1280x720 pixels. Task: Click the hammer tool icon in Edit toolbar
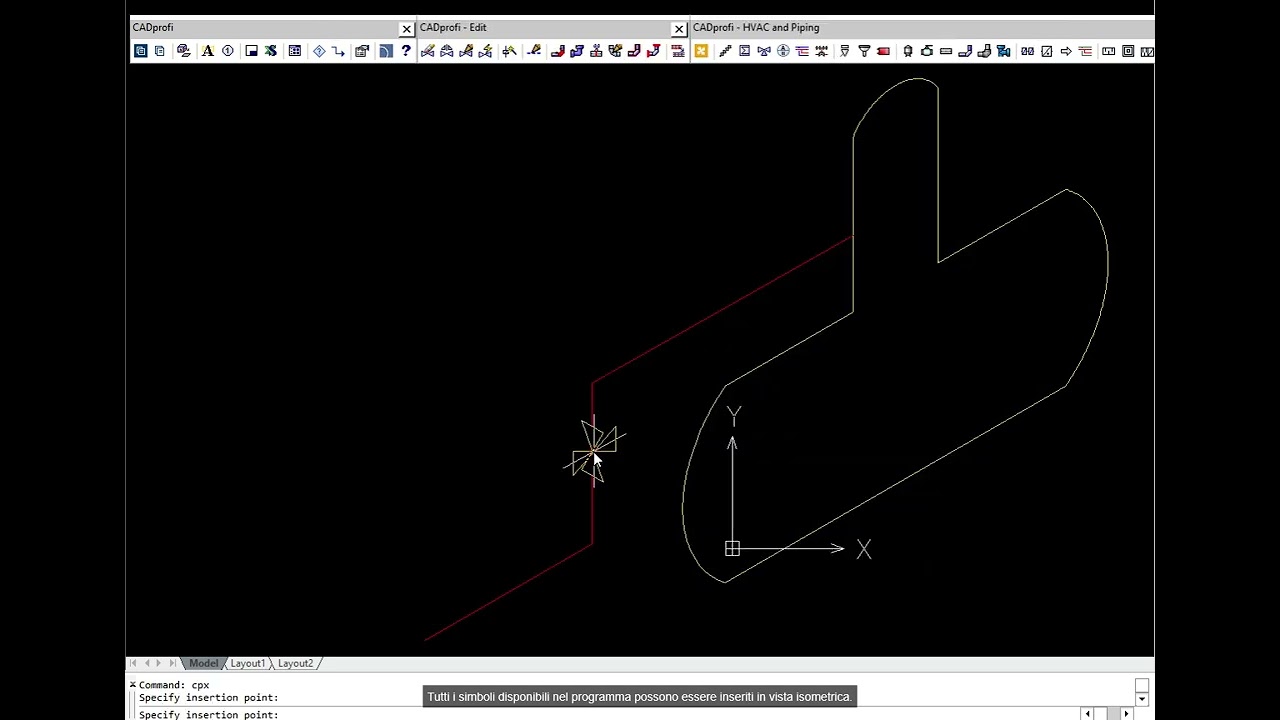510,51
